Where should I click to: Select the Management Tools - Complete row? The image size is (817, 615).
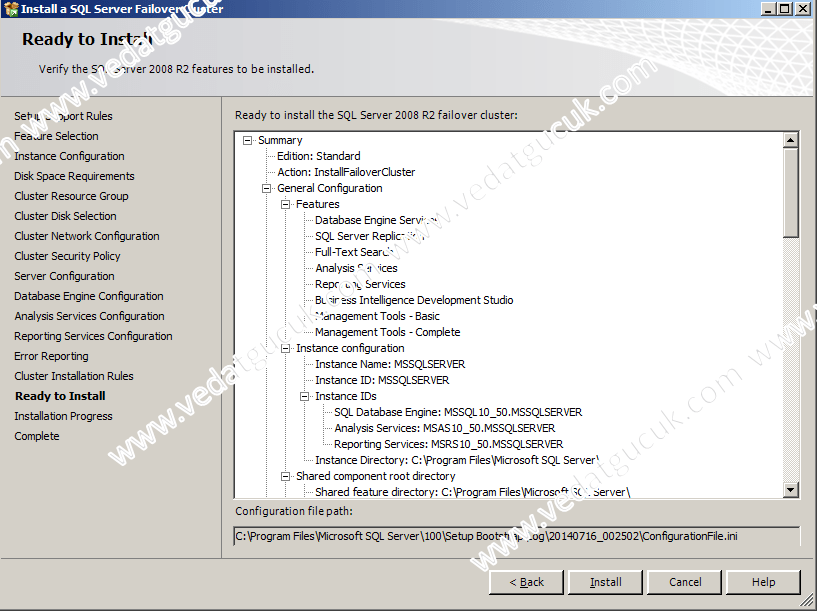click(x=388, y=332)
